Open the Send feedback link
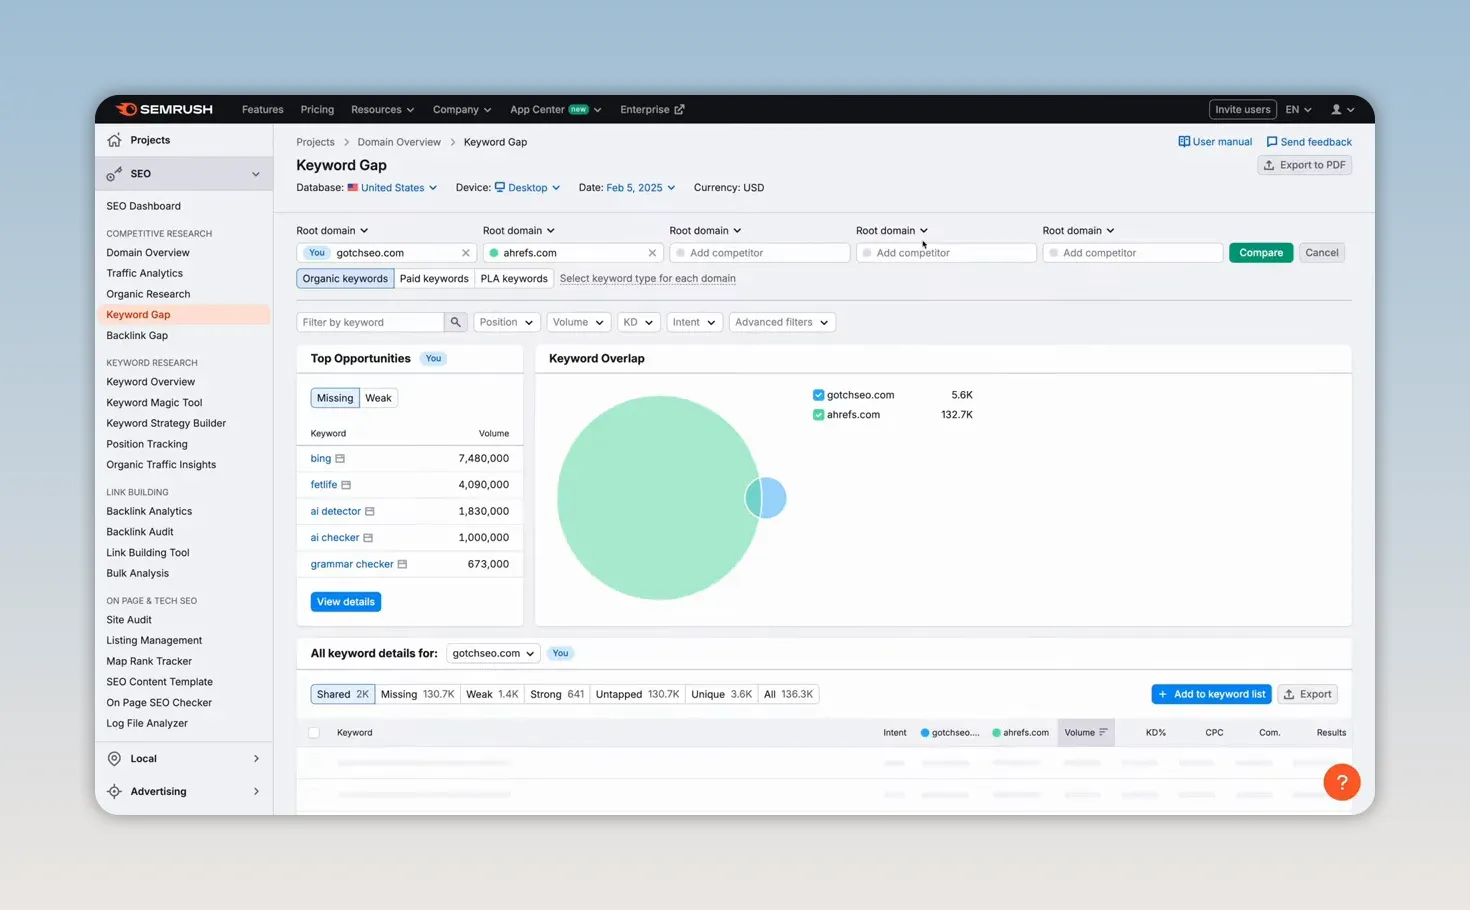 [1309, 142]
